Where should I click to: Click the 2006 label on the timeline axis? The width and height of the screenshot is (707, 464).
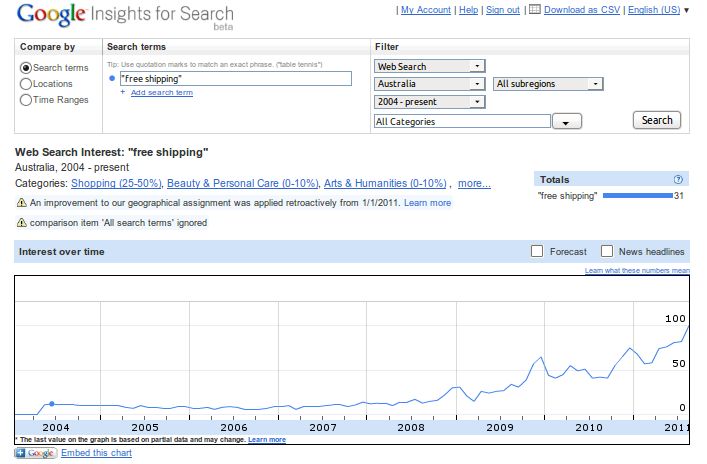coord(234,427)
